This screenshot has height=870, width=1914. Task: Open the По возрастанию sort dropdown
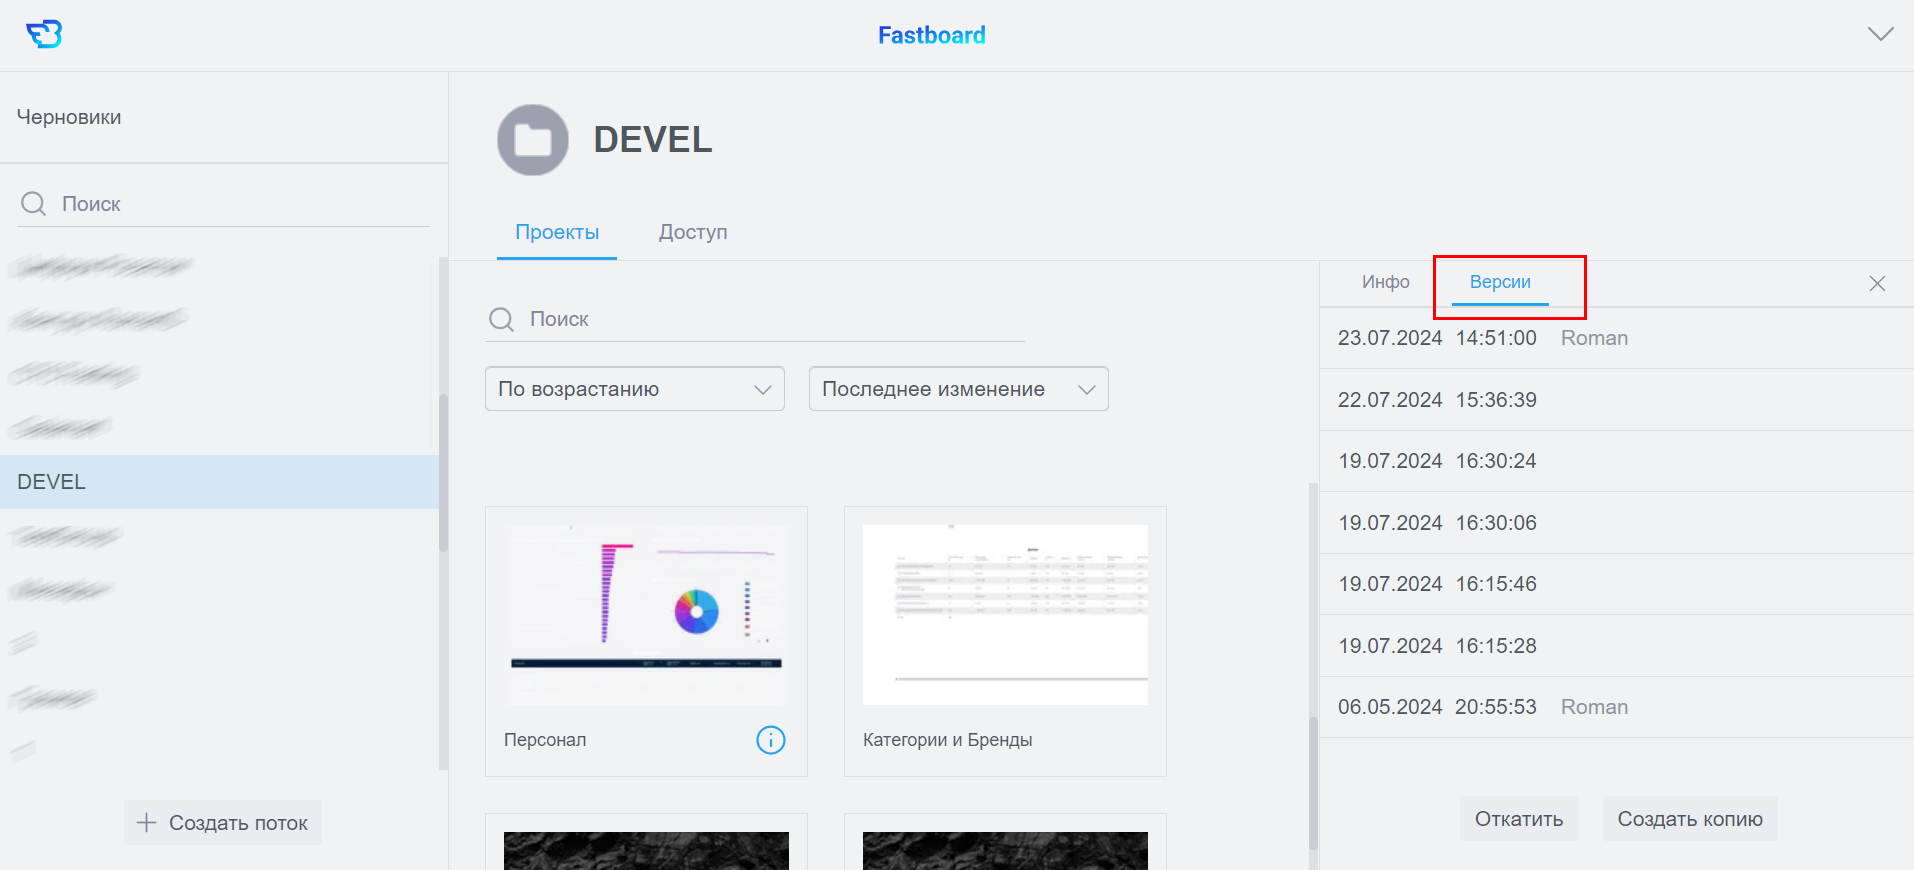[634, 389]
